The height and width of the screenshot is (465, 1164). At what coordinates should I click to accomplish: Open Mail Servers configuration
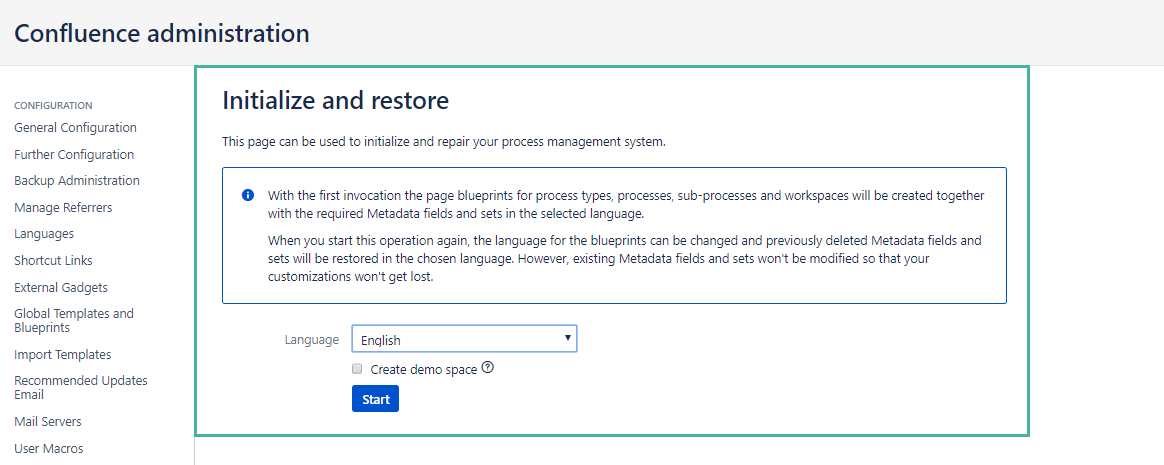tap(48, 421)
